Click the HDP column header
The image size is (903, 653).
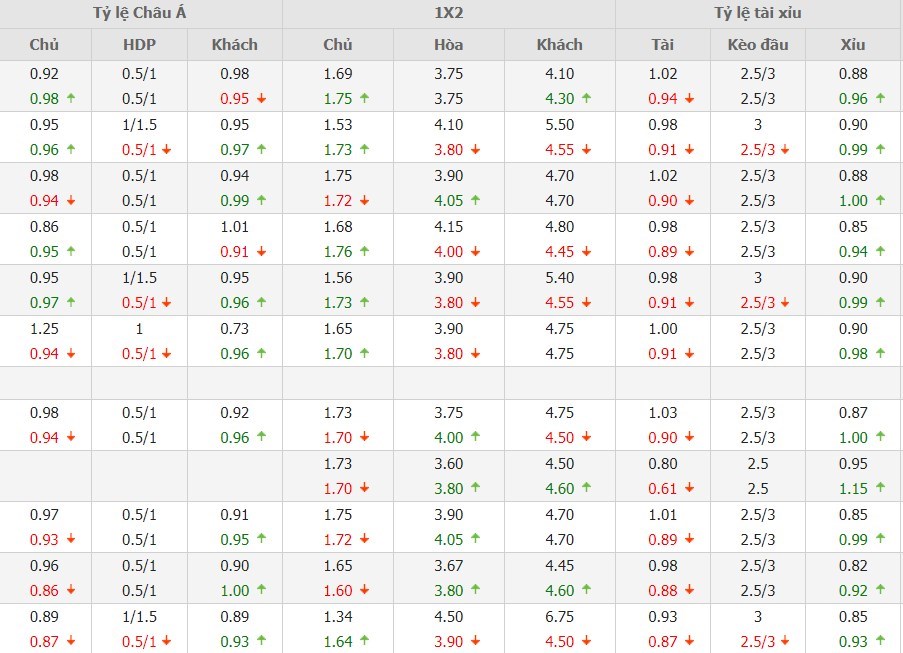(x=139, y=44)
